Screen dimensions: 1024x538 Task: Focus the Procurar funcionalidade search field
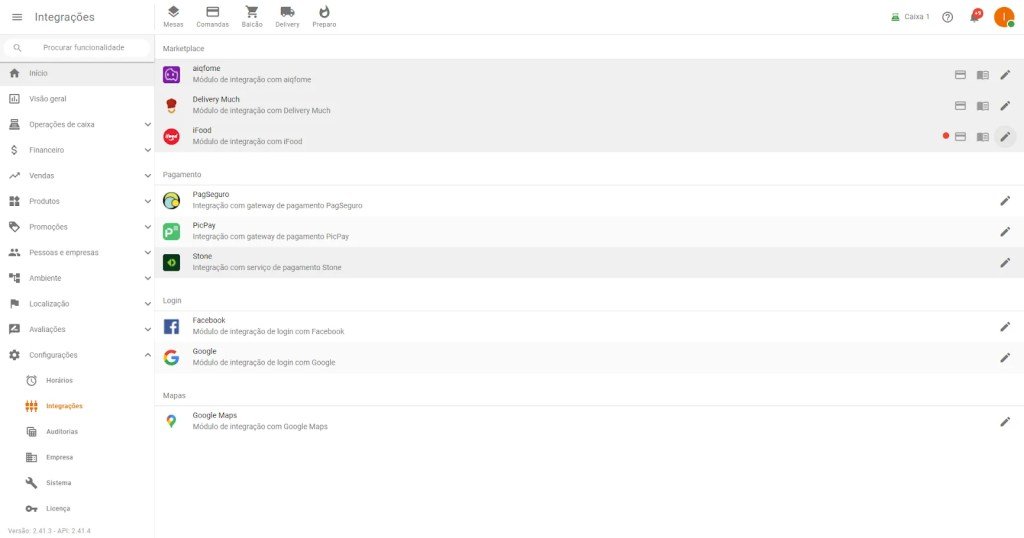77,48
